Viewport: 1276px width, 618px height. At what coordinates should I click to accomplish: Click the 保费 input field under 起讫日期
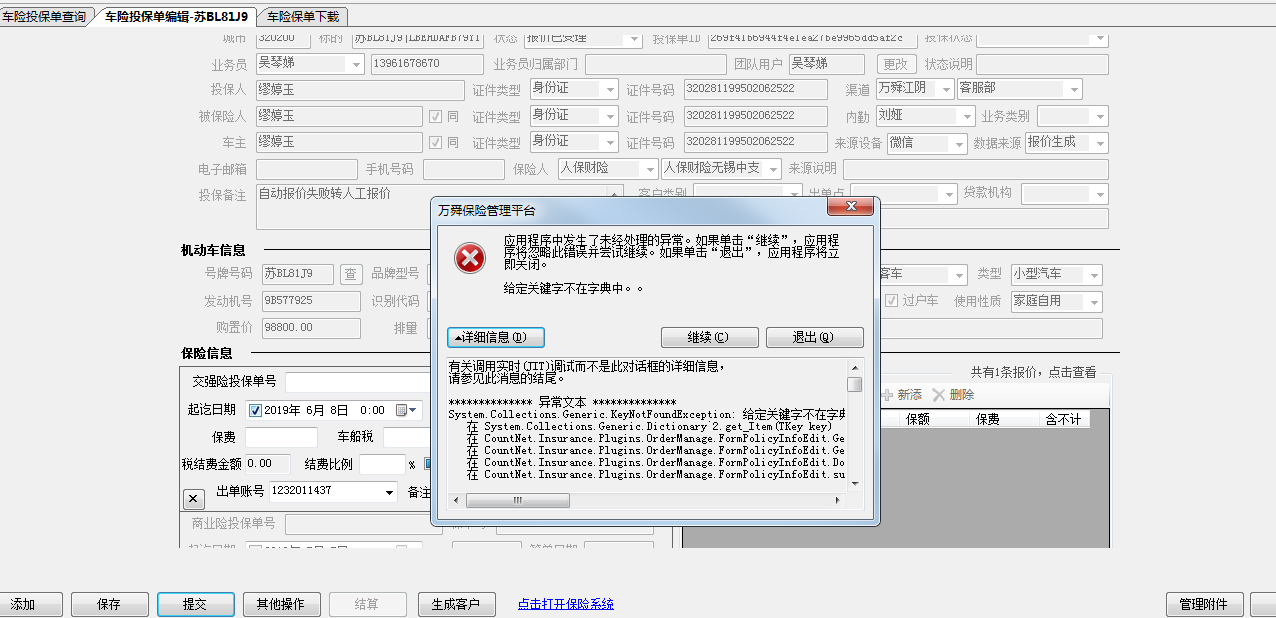pyautogui.click(x=281, y=437)
